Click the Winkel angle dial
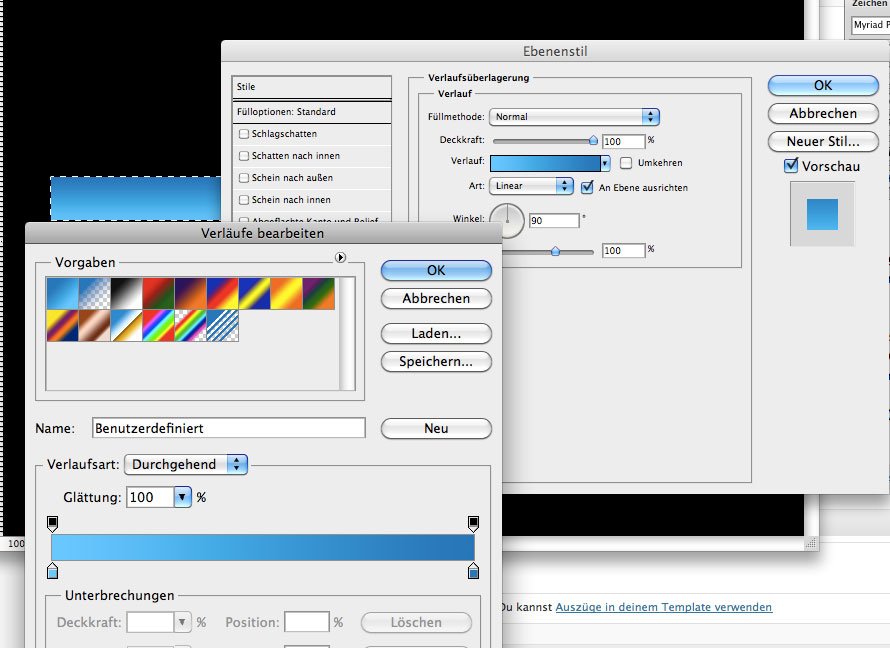The height and width of the screenshot is (648, 890). (507, 220)
